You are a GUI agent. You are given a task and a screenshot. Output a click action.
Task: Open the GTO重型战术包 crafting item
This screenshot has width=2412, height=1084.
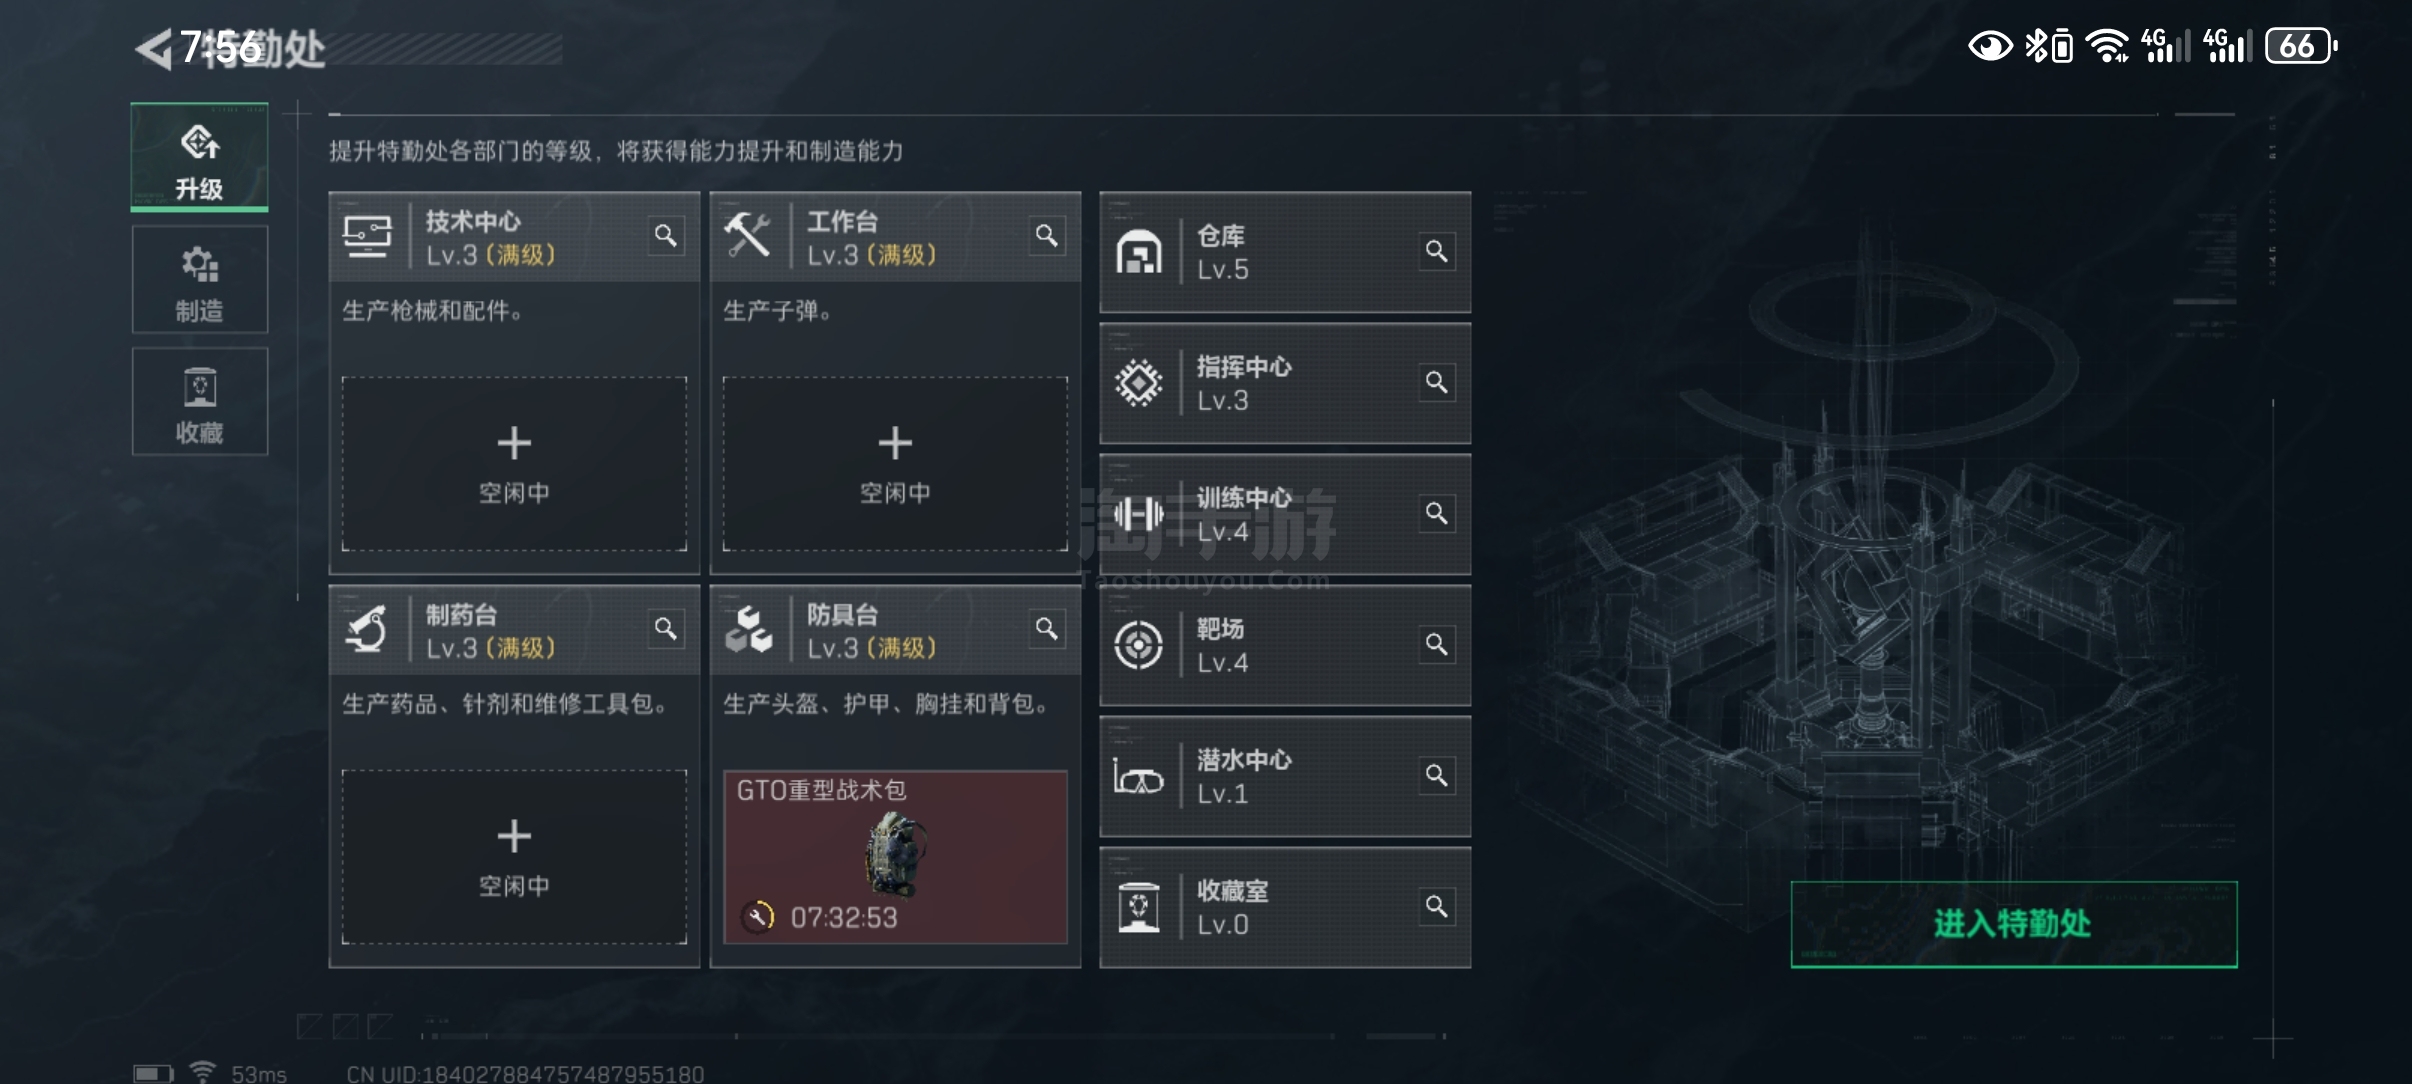[895, 856]
